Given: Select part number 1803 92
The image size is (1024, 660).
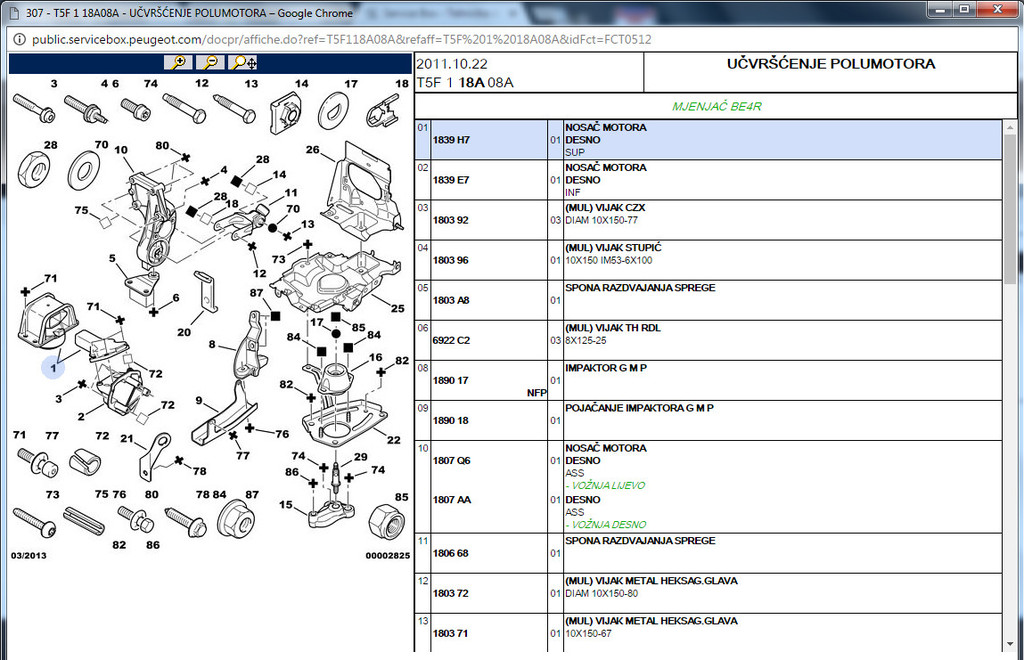Looking at the screenshot, I should [451, 220].
